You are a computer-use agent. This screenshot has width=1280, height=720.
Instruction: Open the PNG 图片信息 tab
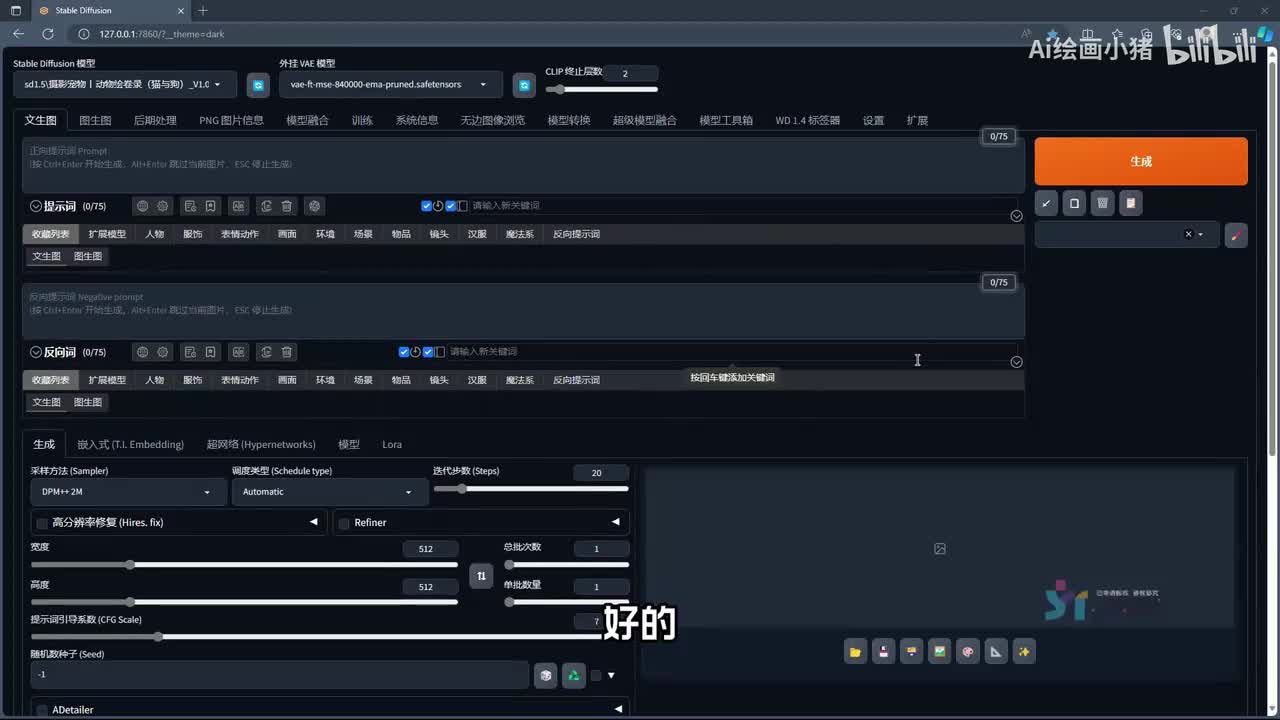click(x=231, y=120)
